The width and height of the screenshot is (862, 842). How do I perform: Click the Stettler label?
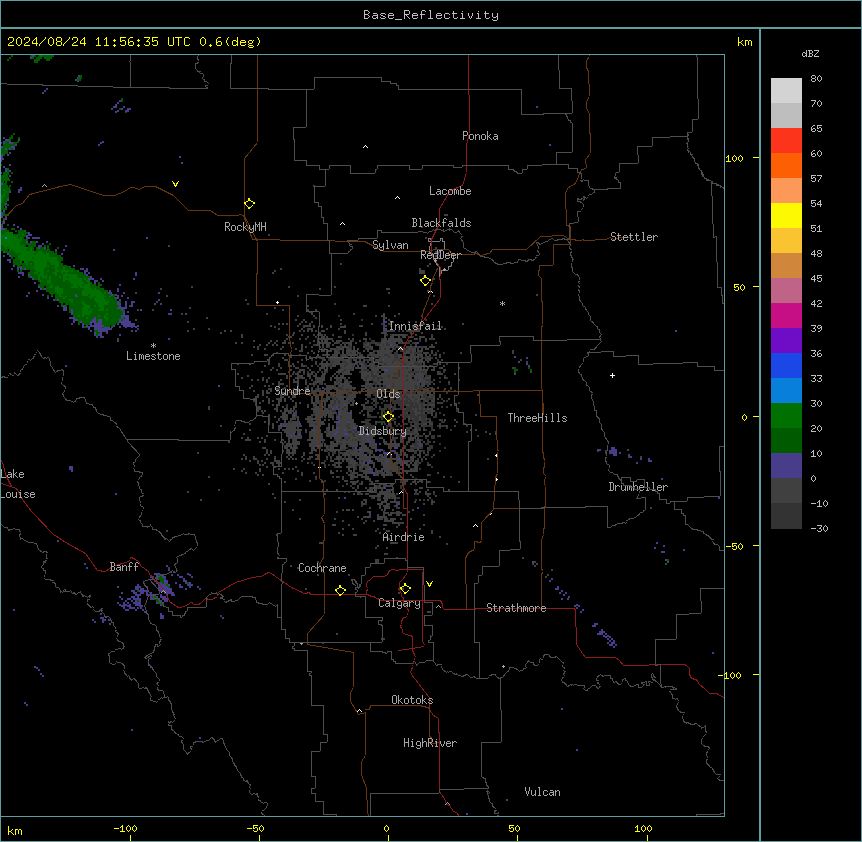pyautogui.click(x=634, y=237)
